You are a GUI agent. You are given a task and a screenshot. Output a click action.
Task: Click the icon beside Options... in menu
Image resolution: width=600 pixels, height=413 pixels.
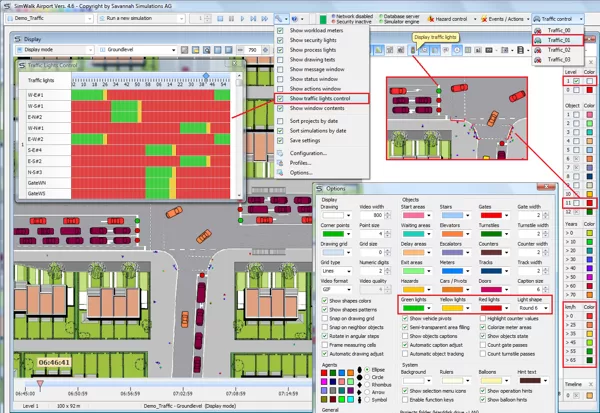[x=280, y=173]
